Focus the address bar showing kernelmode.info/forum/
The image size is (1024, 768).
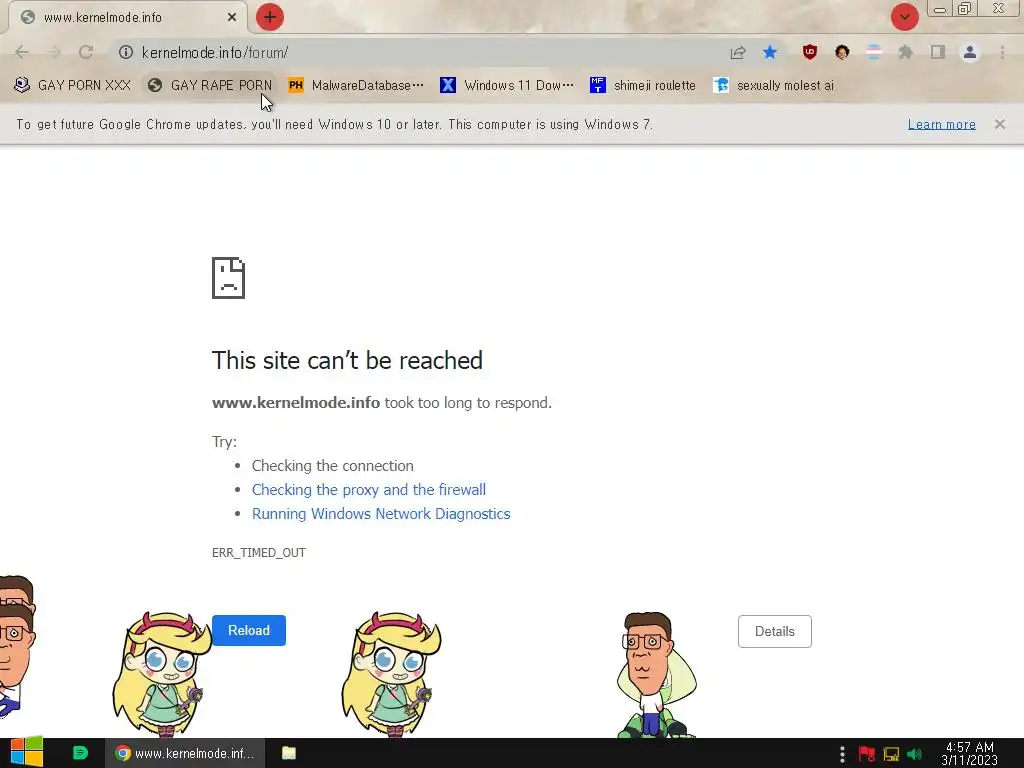(418, 52)
